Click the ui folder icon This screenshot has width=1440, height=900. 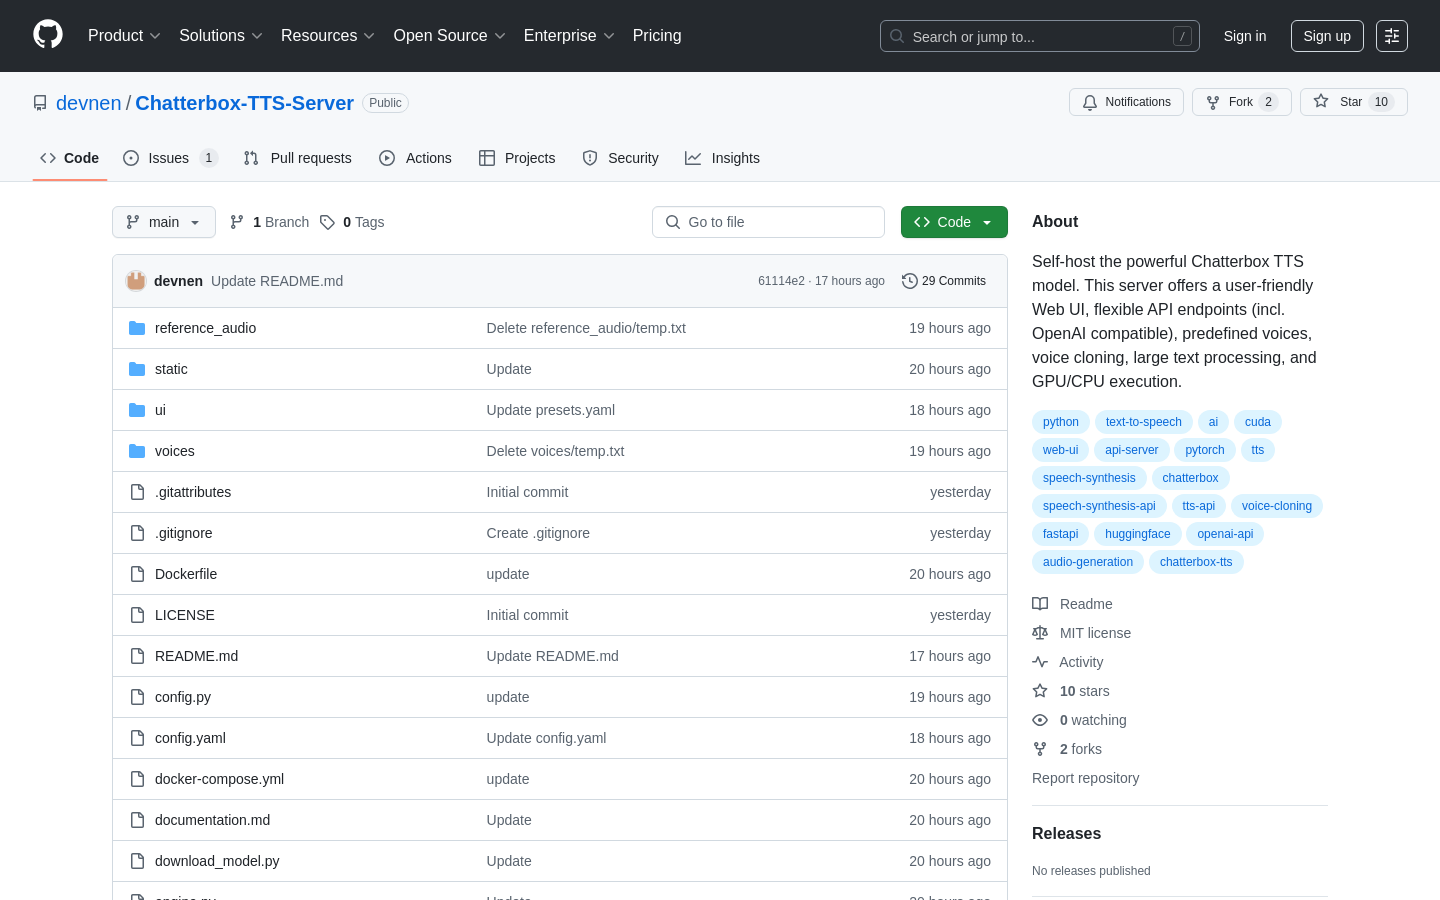[137, 410]
